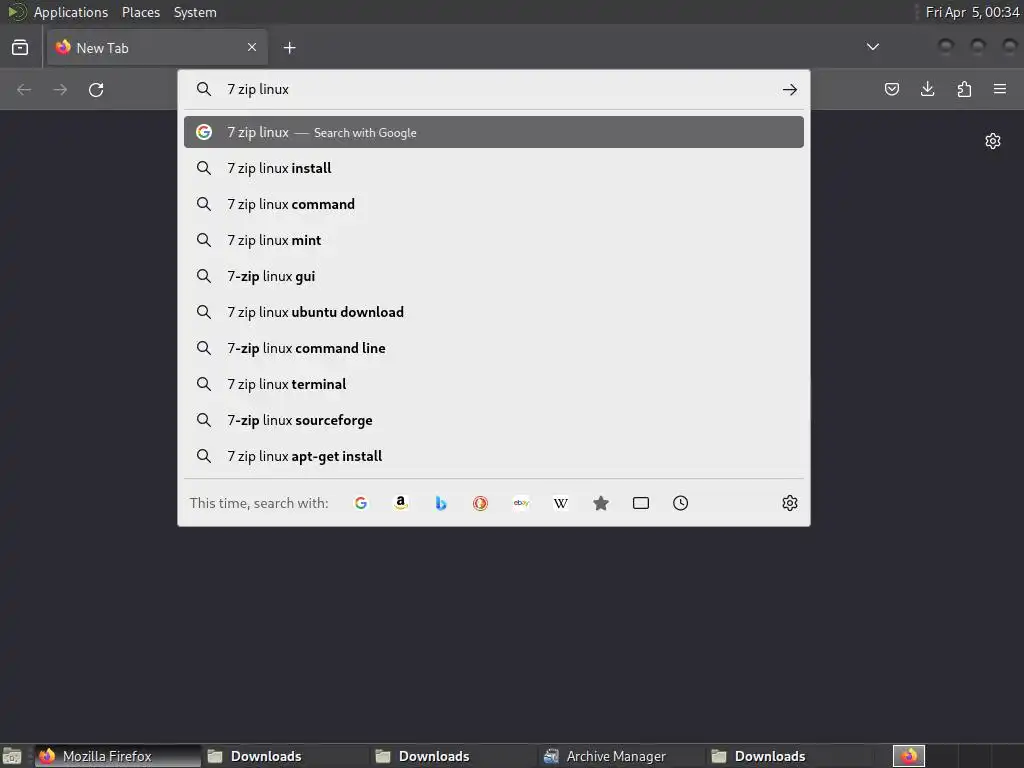The height and width of the screenshot is (768, 1024).
Task: Go back one page
Action: [24, 89]
